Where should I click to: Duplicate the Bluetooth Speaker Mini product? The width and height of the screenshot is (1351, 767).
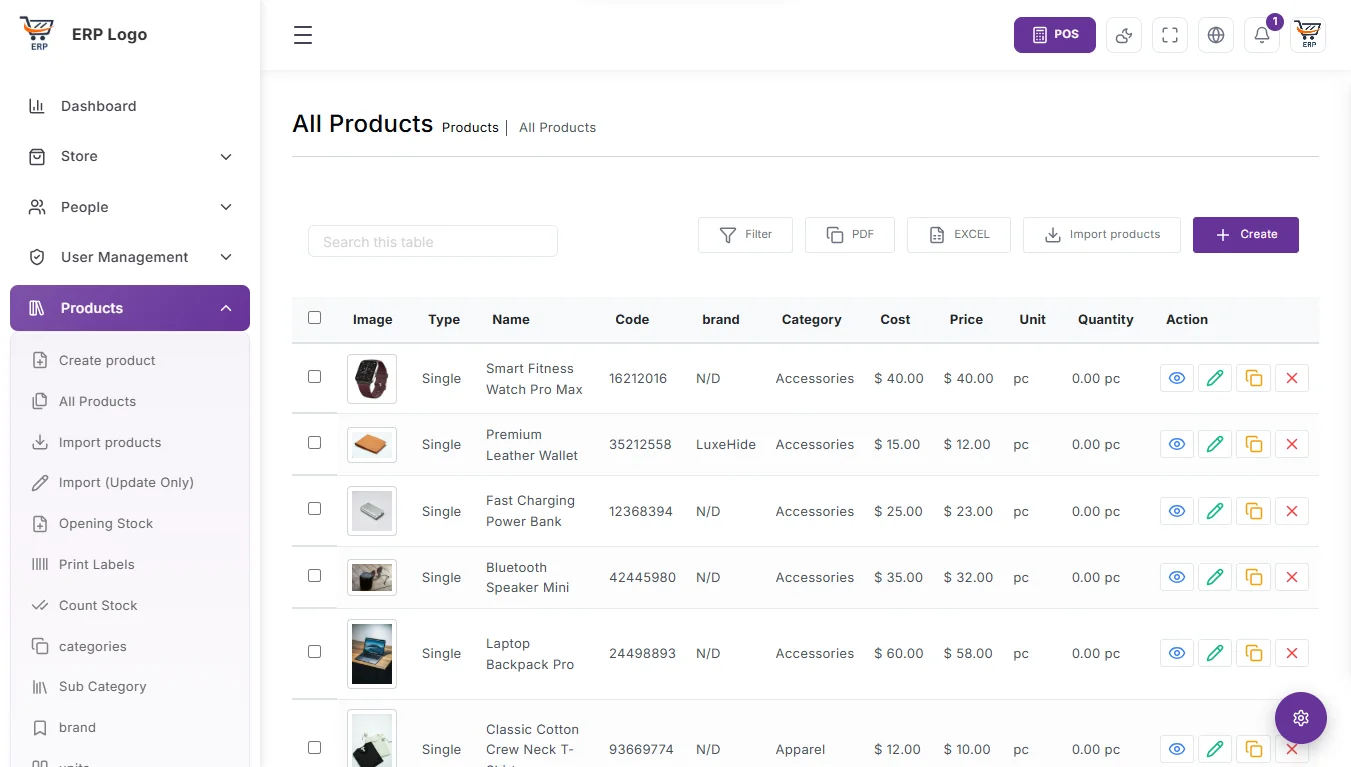pyautogui.click(x=1253, y=577)
